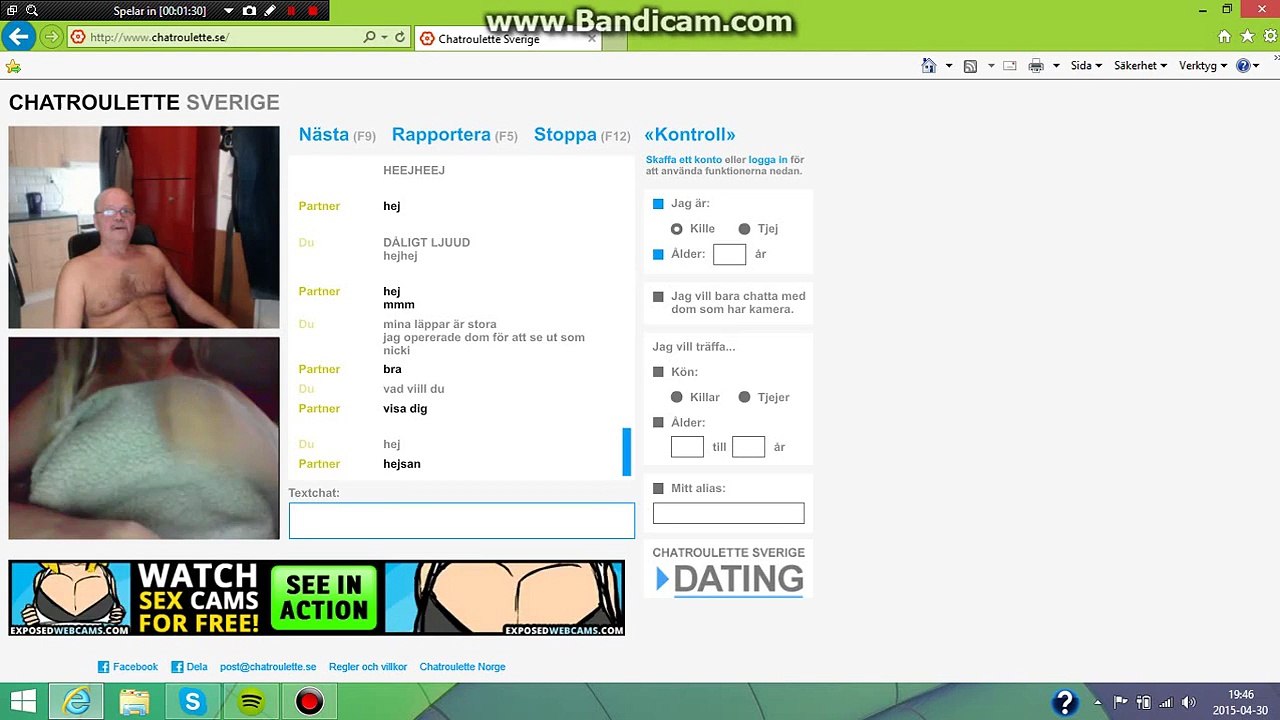
Task: Open the volume speaker tray icon
Action: 1189,702
